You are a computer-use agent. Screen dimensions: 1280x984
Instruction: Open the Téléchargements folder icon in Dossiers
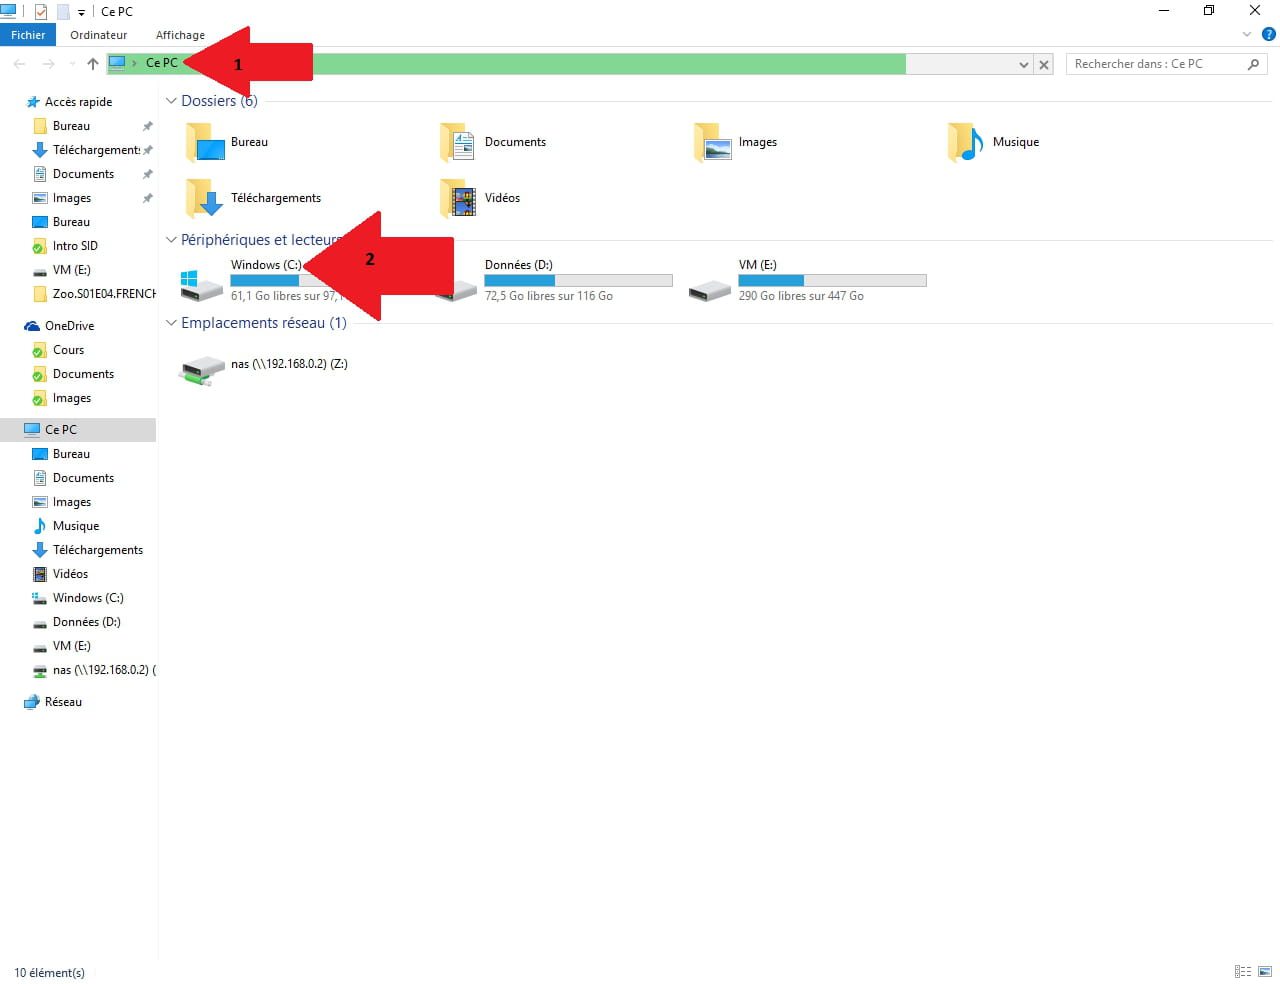pyautogui.click(x=205, y=198)
